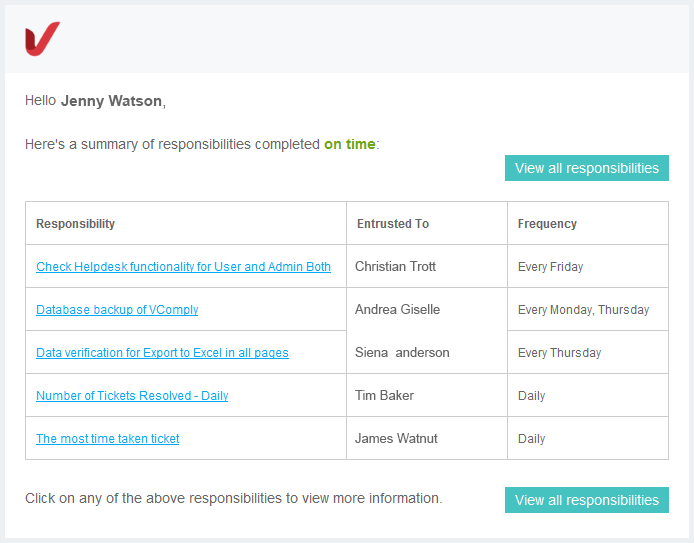
Task: Select the Tim Baker cell
Action: (427, 395)
